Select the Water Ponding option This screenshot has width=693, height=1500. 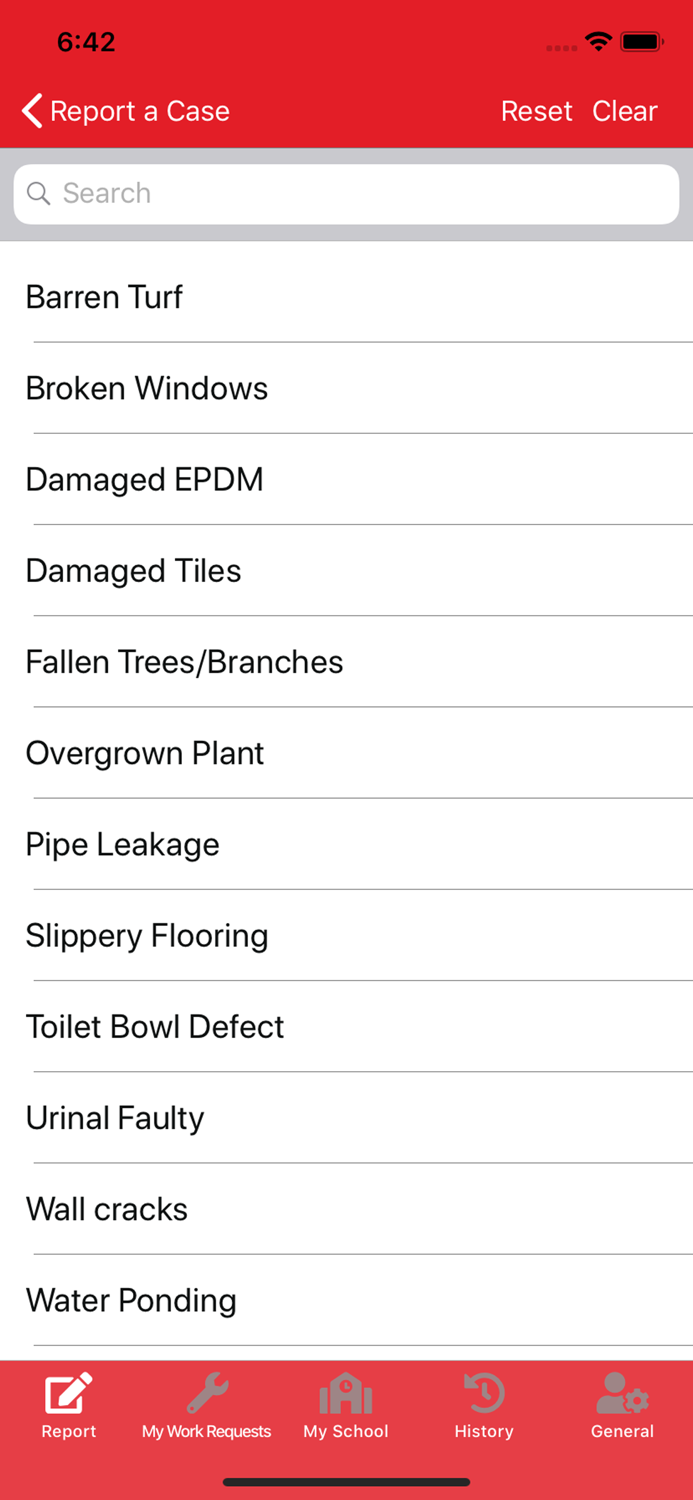coord(131,1300)
